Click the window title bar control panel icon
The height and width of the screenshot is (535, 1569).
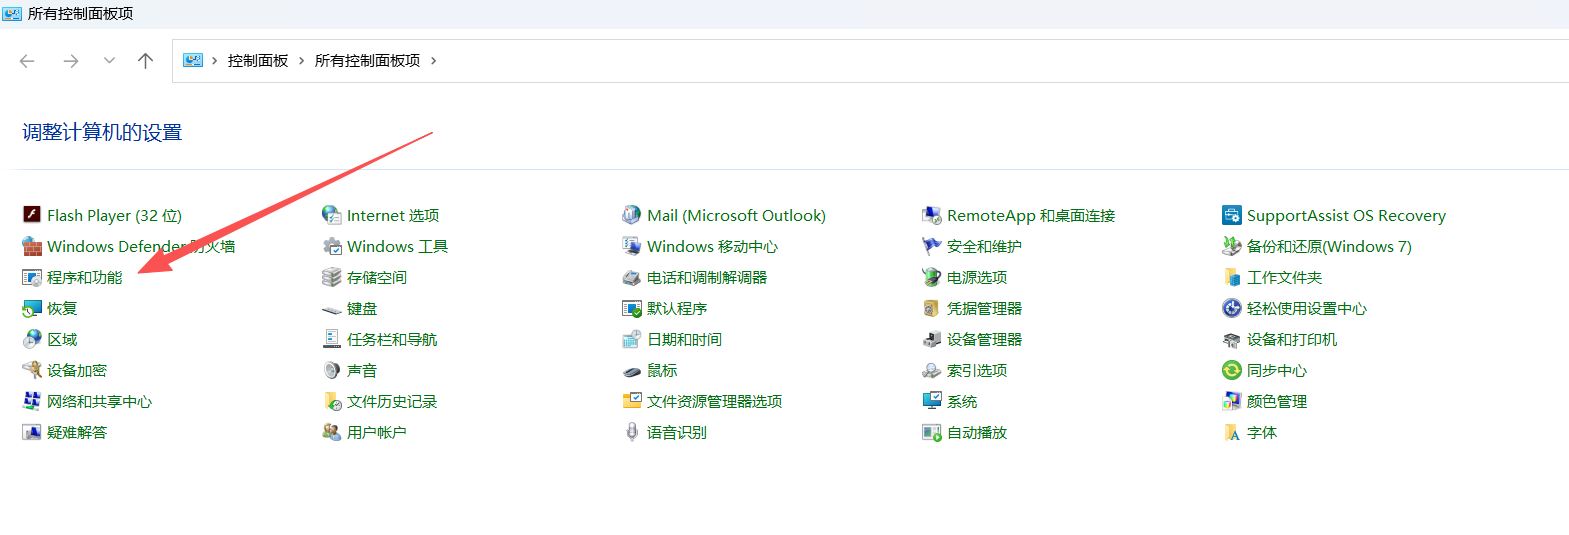12,14
